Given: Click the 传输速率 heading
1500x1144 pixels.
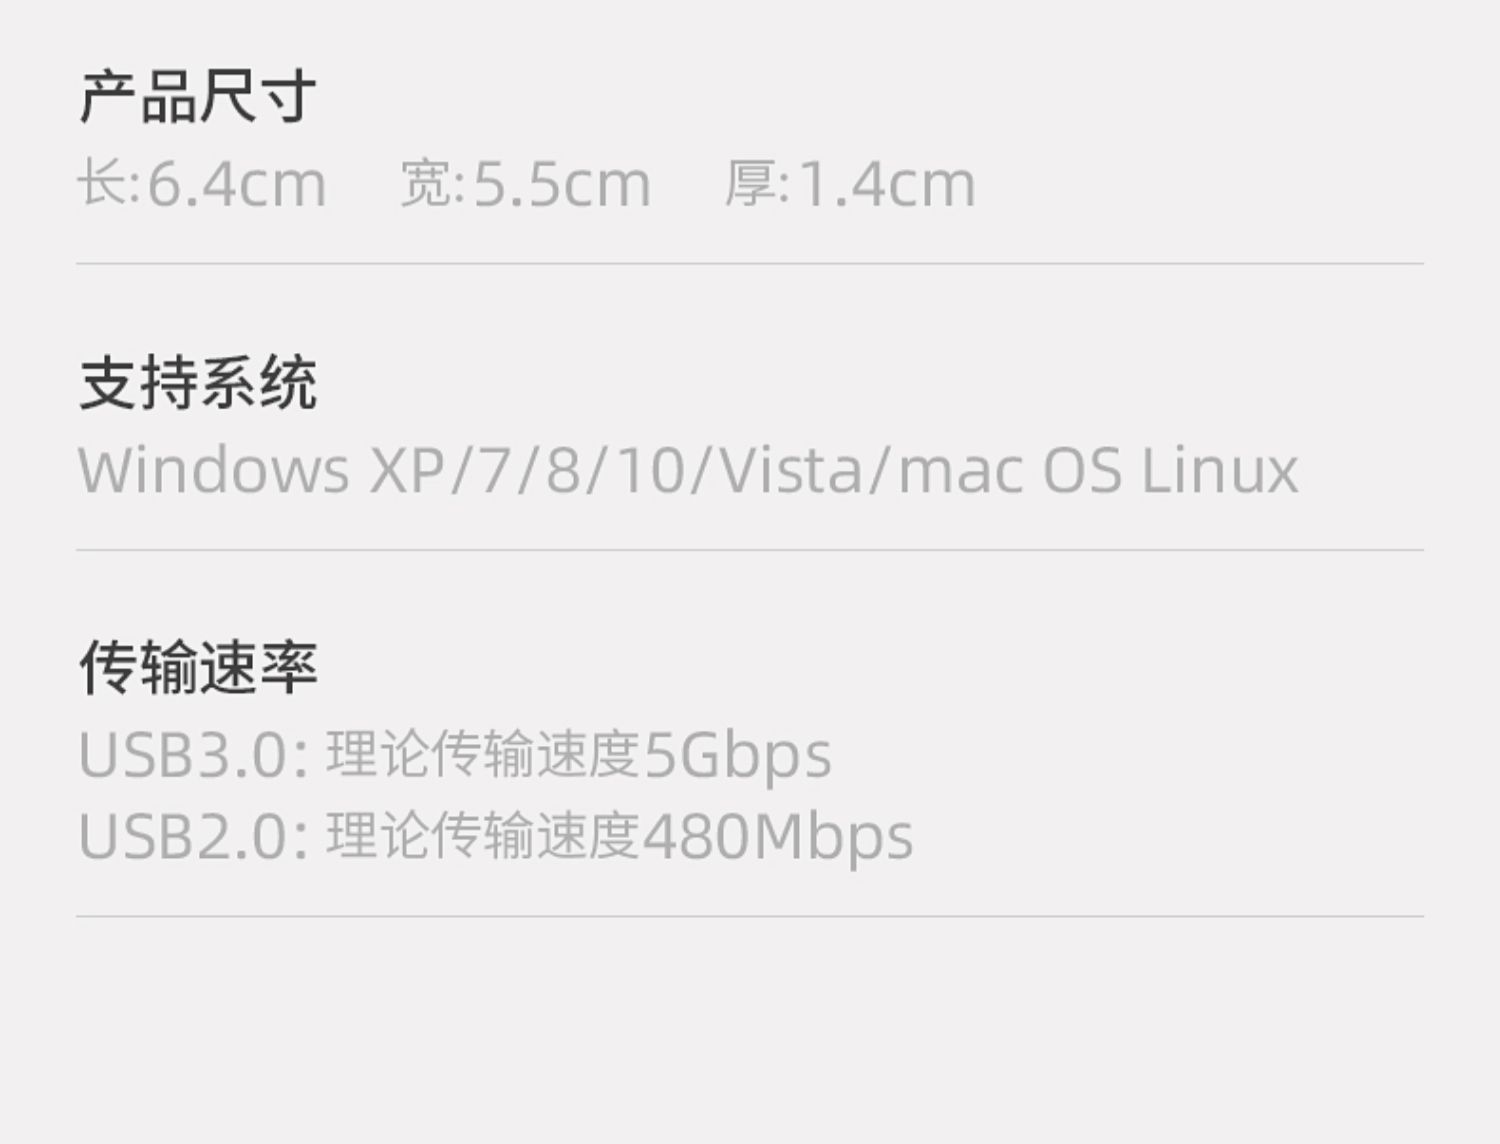Looking at the screenshot, I should (198, 667).
